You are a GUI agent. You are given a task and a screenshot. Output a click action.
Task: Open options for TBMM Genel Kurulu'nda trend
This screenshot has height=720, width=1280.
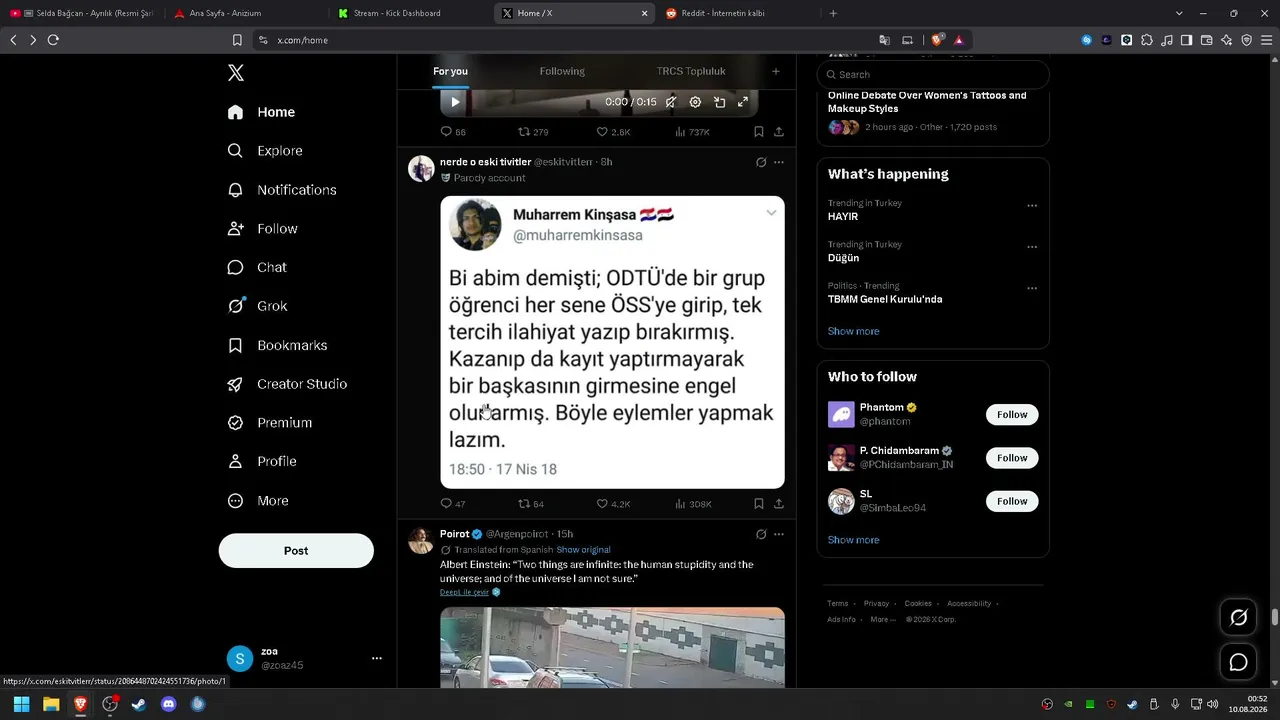click(x=1032, y=288)
